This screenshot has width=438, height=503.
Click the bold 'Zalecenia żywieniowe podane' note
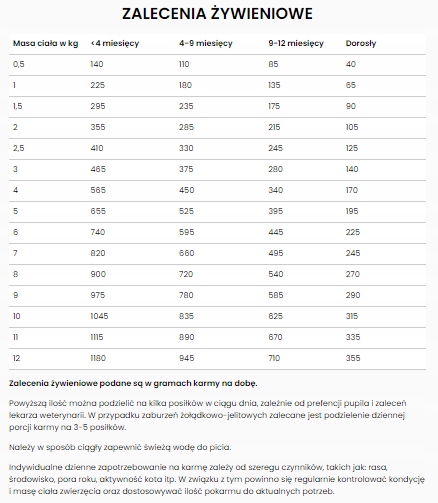point(133,383)
